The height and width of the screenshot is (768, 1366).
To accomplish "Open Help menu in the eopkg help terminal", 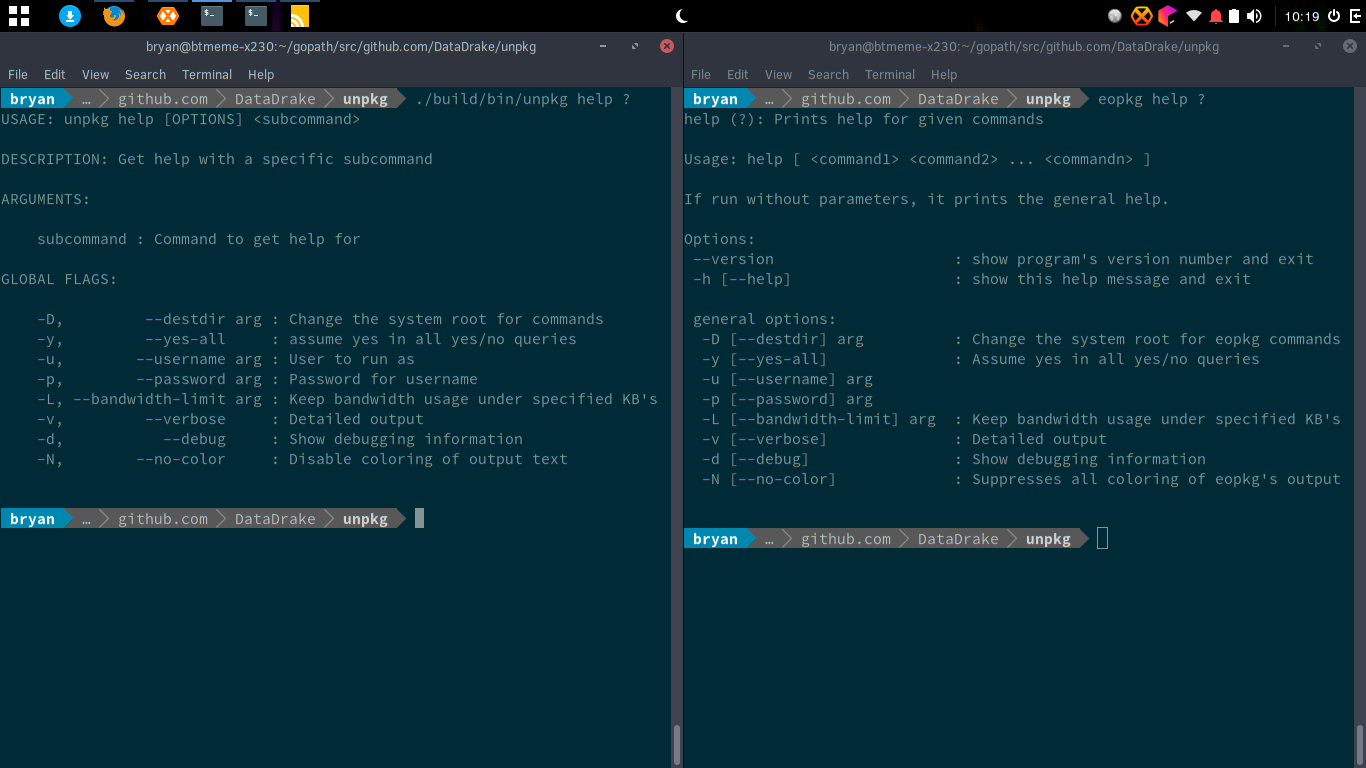I will [x=944, y=75].
